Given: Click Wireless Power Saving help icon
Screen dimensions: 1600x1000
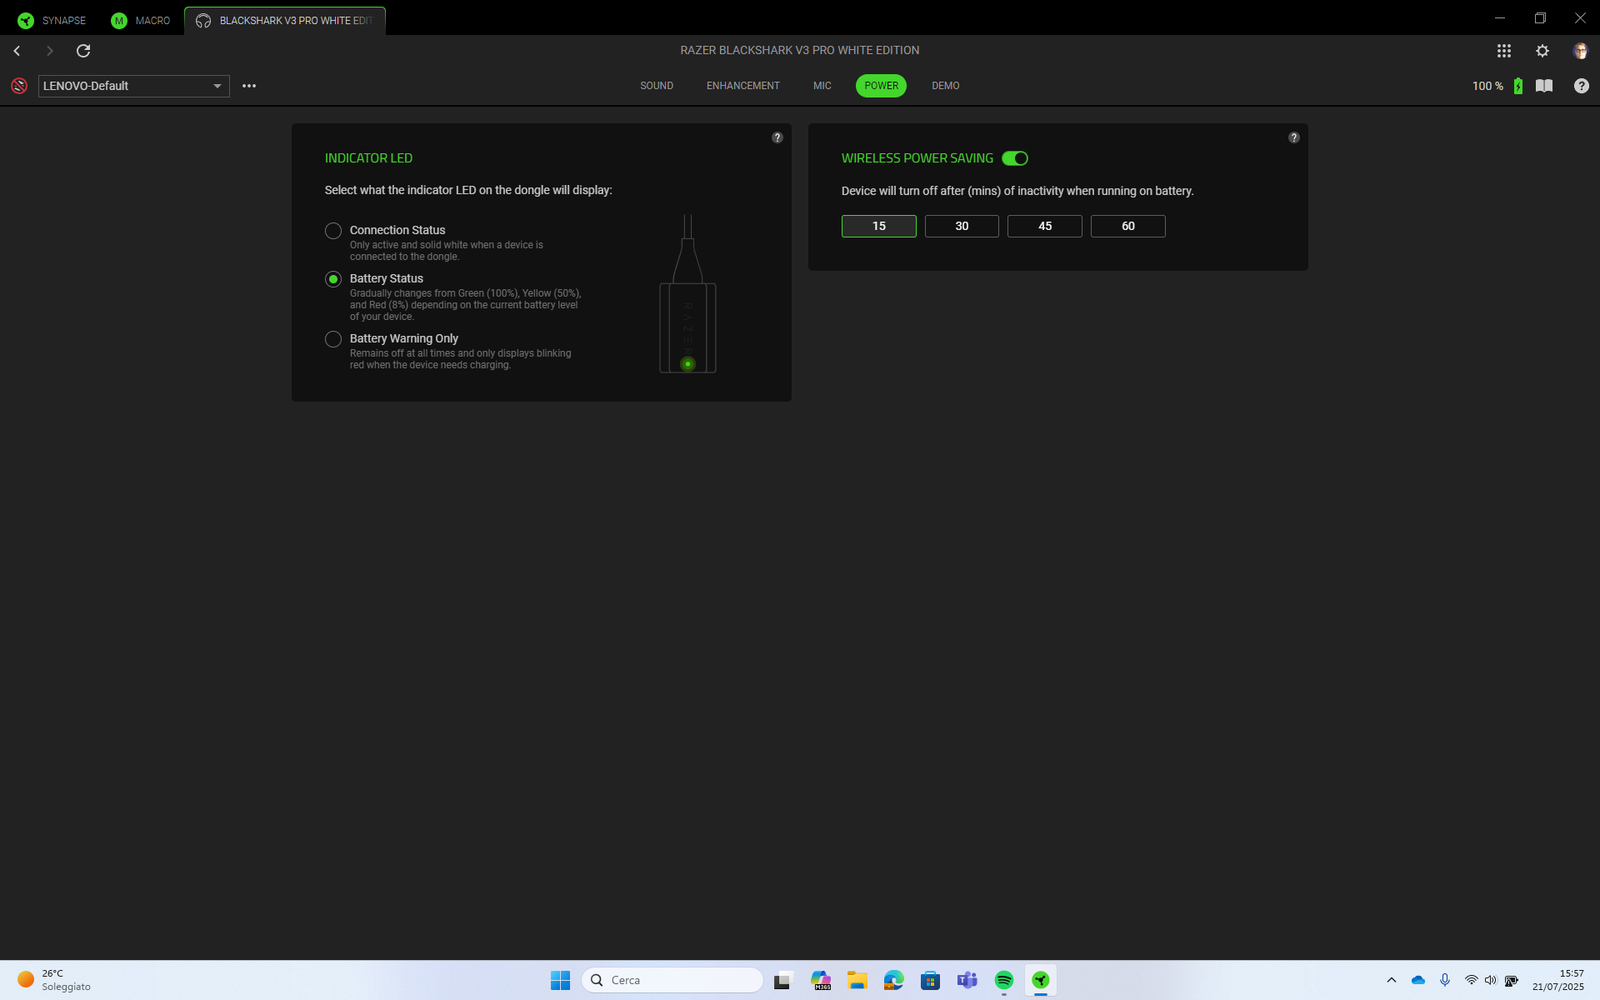Looking at the screenshot, I should (1294, 138).
